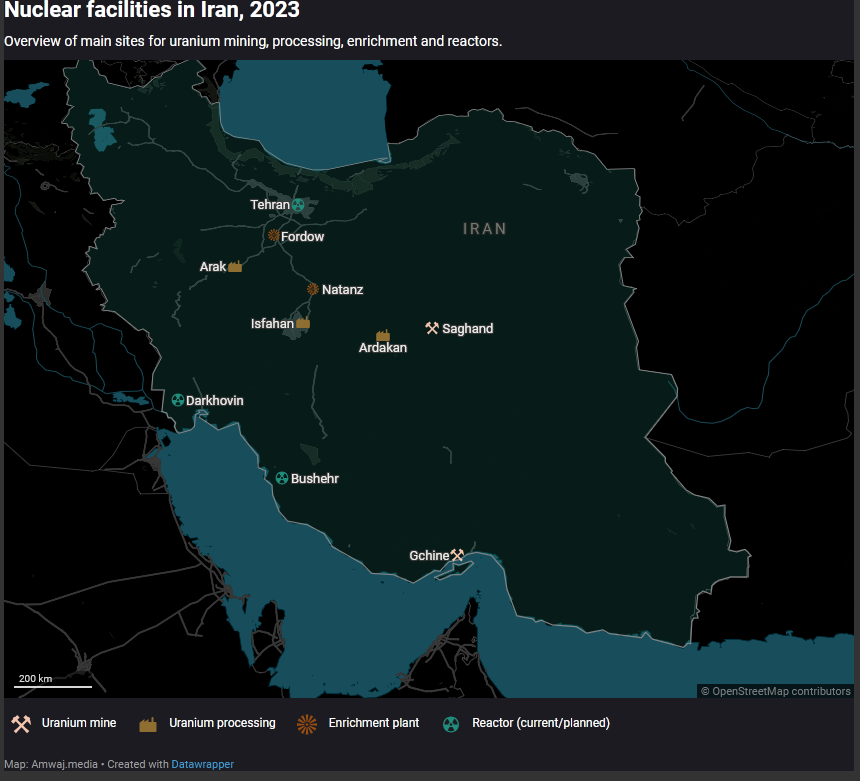Image resolution: width=860 pixels, height=781 pixels.
Task: Select the Ardakan processing facility icon
Action: [x=382, y=335]
